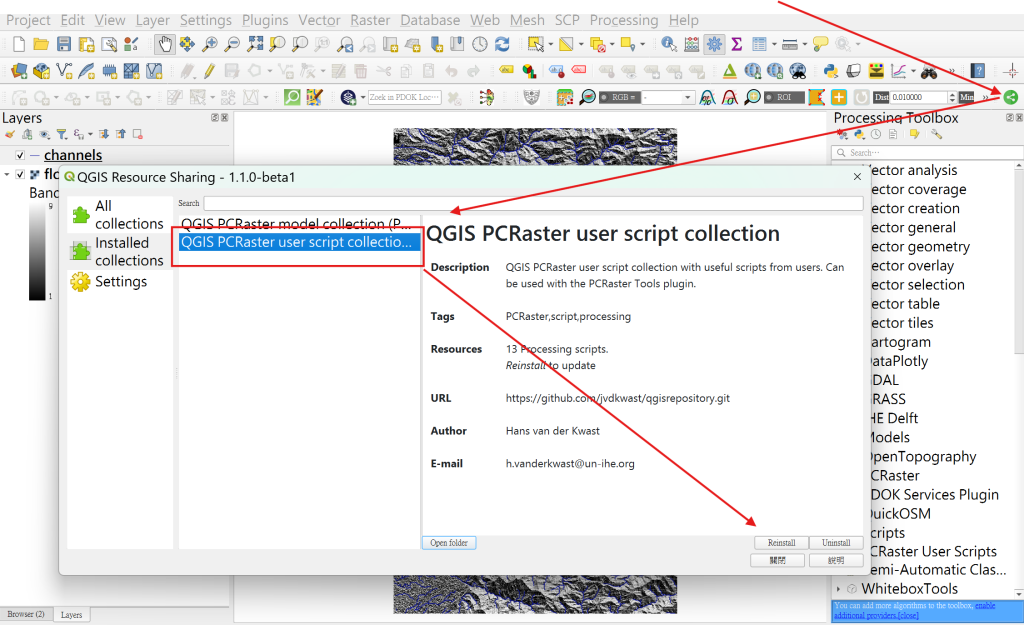This screenshot has height=625, width=1024.
Task: Select Installed collections in Resource Sharing sidebar
Action: pos(120,251)
